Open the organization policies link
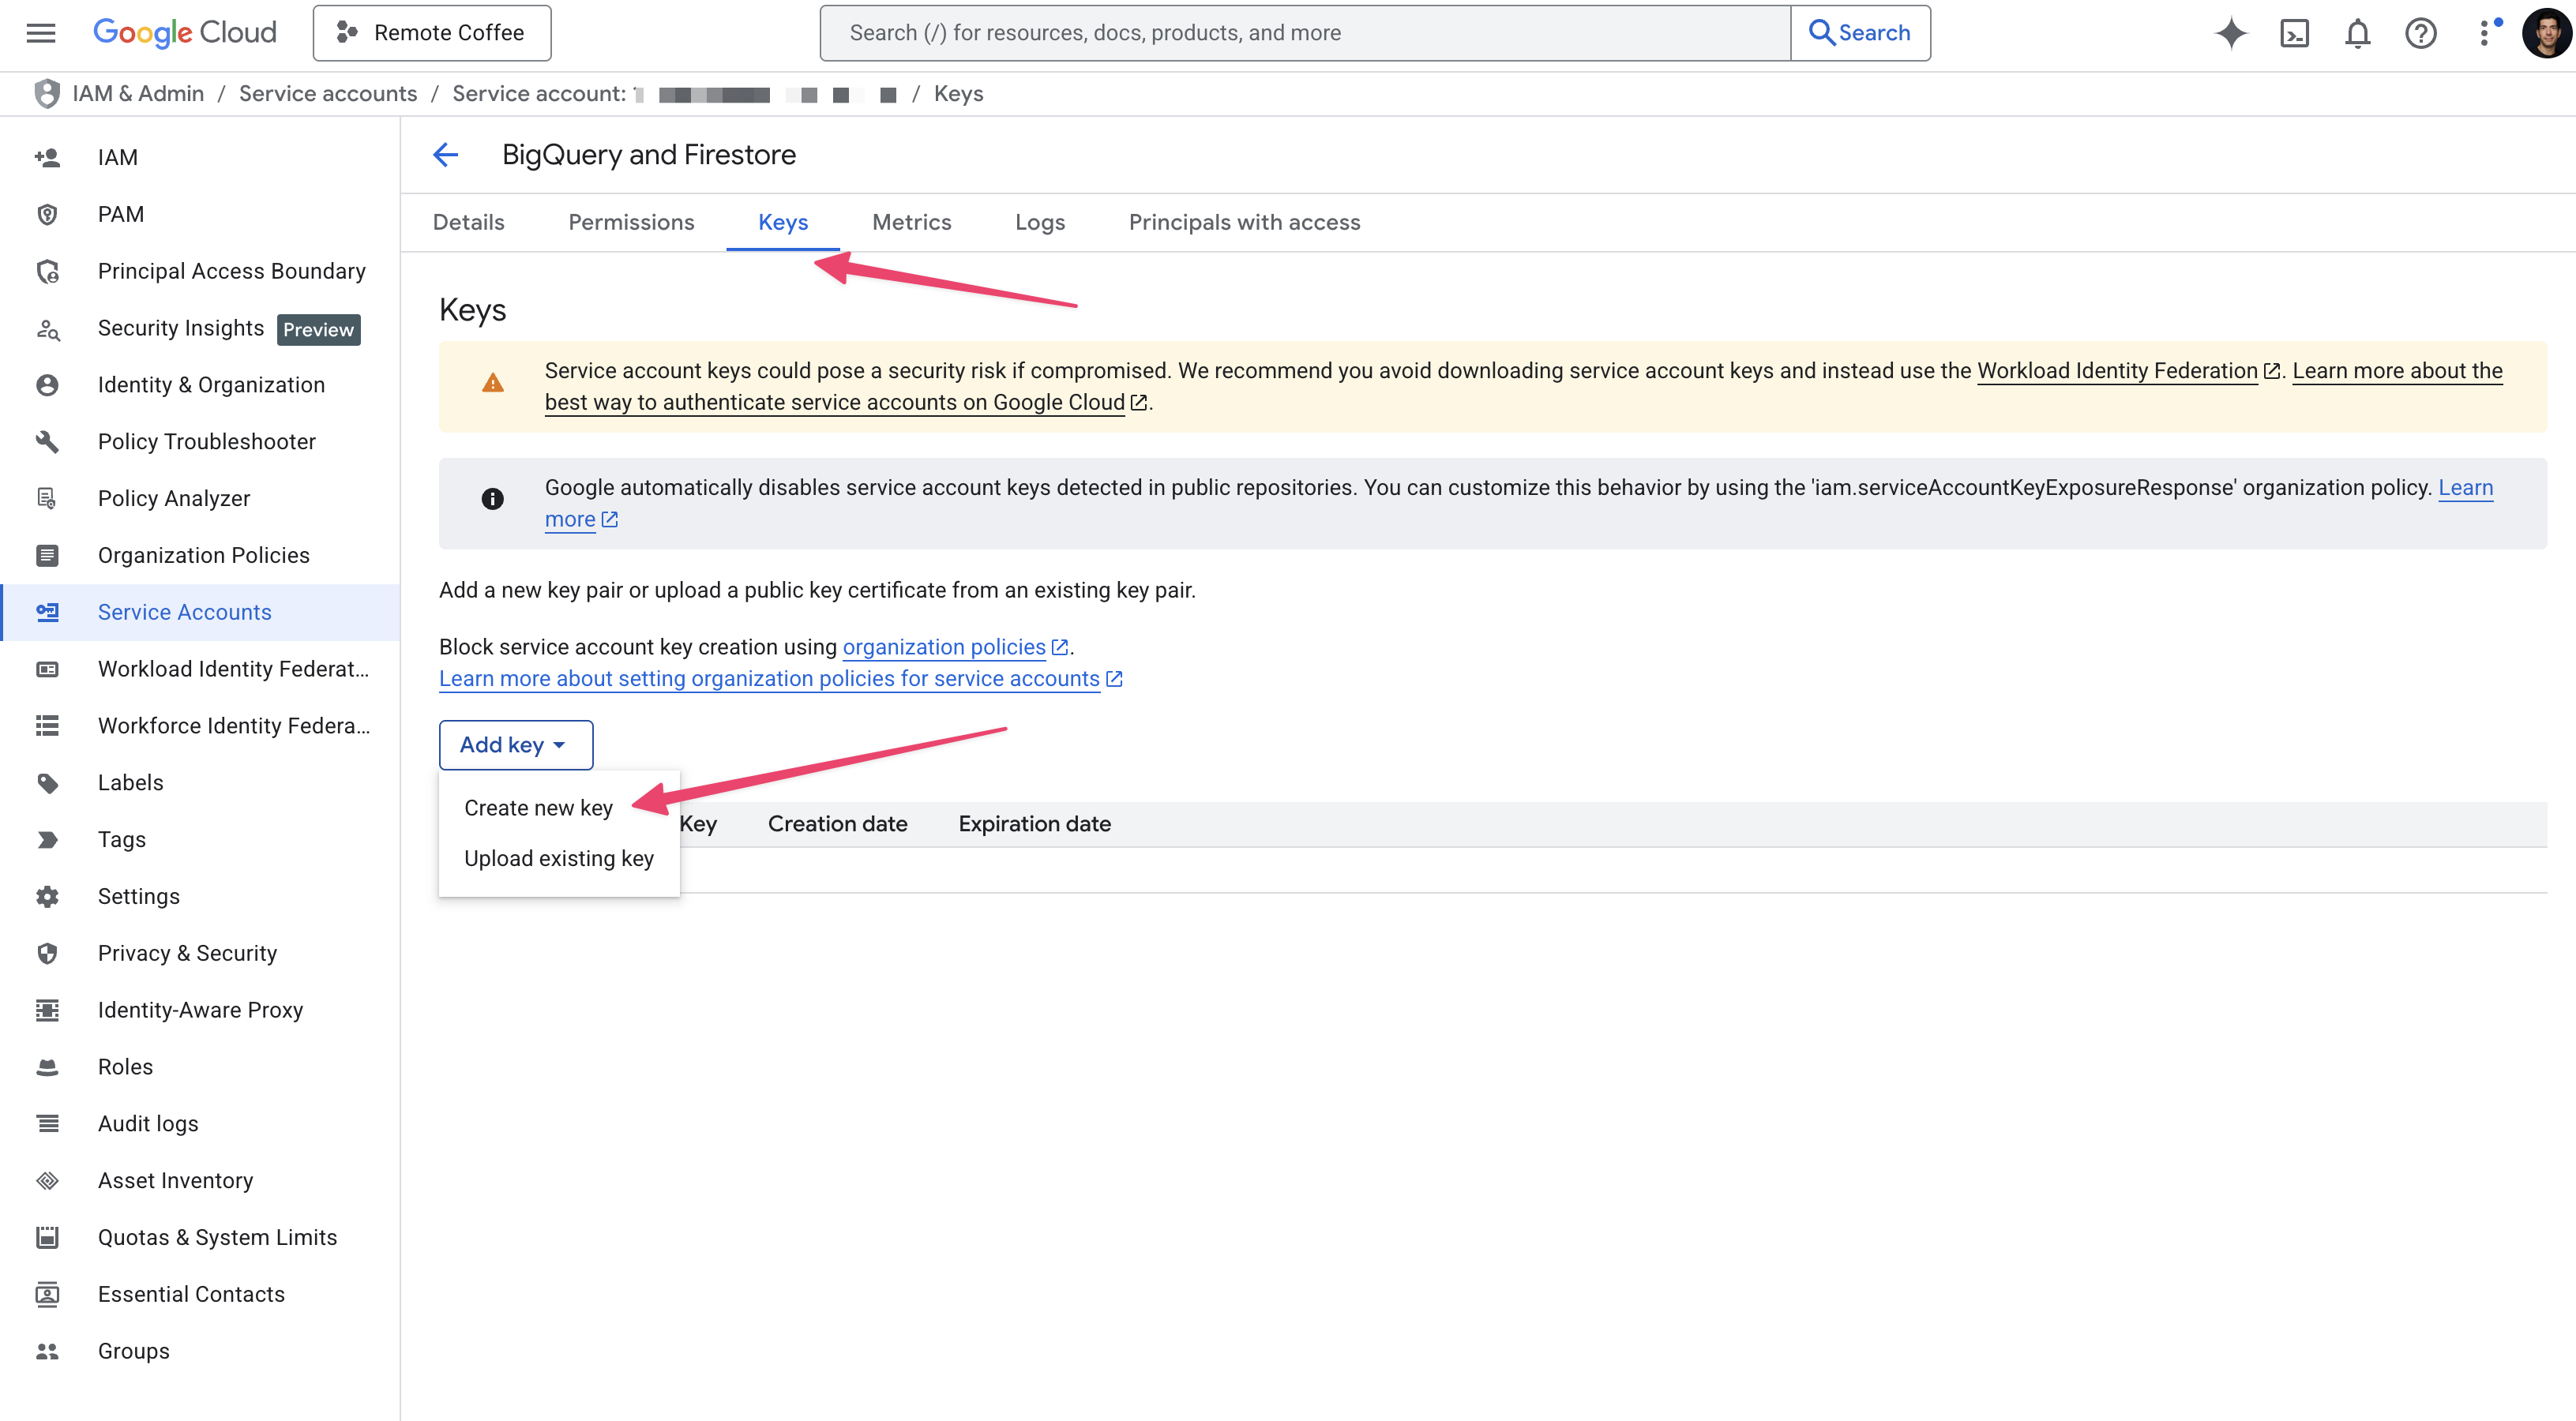2576x1421 pixels. (943, 647)
